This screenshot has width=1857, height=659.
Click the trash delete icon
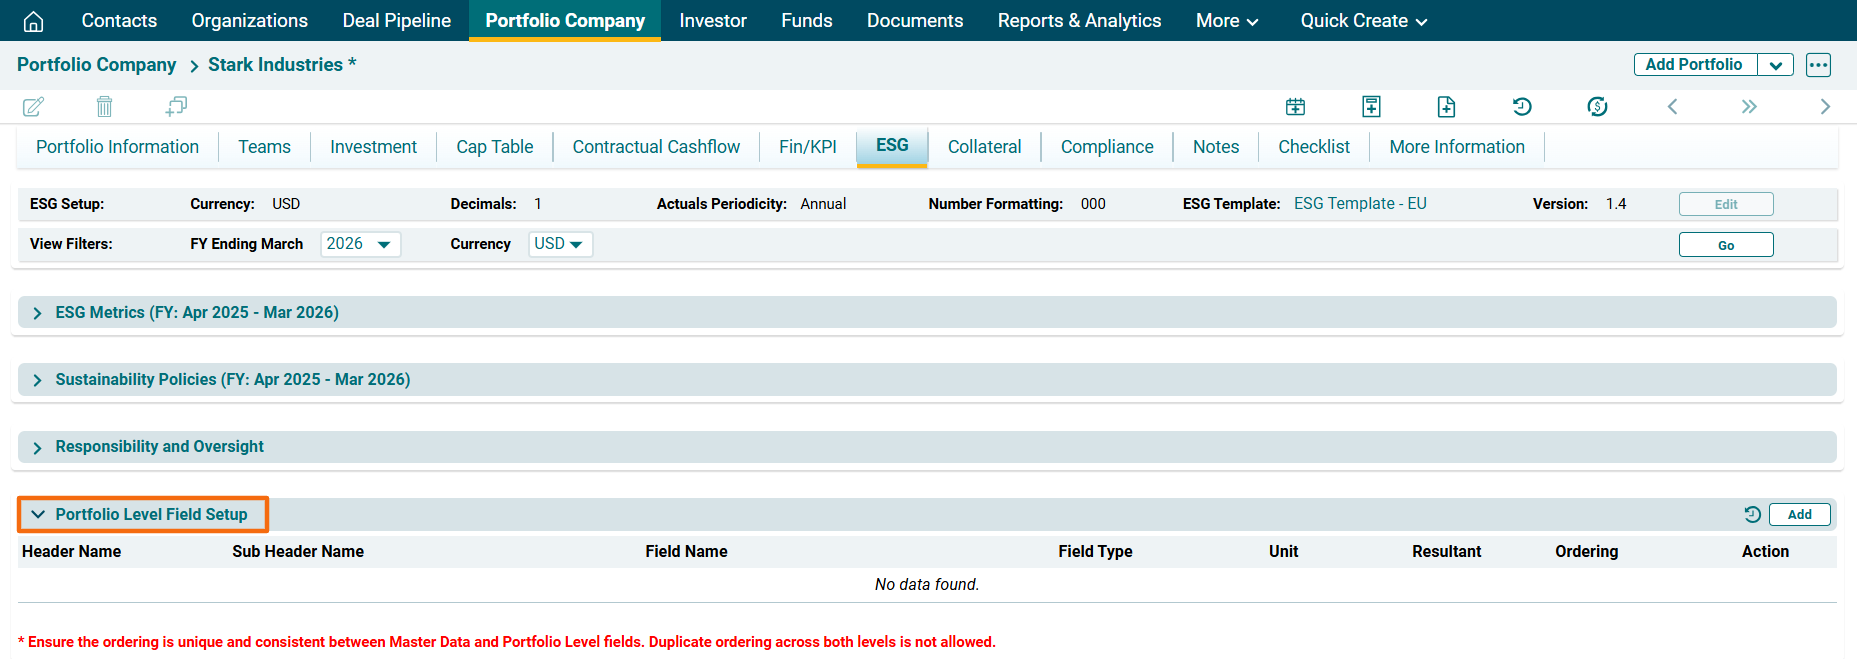(x=104, y=106)
